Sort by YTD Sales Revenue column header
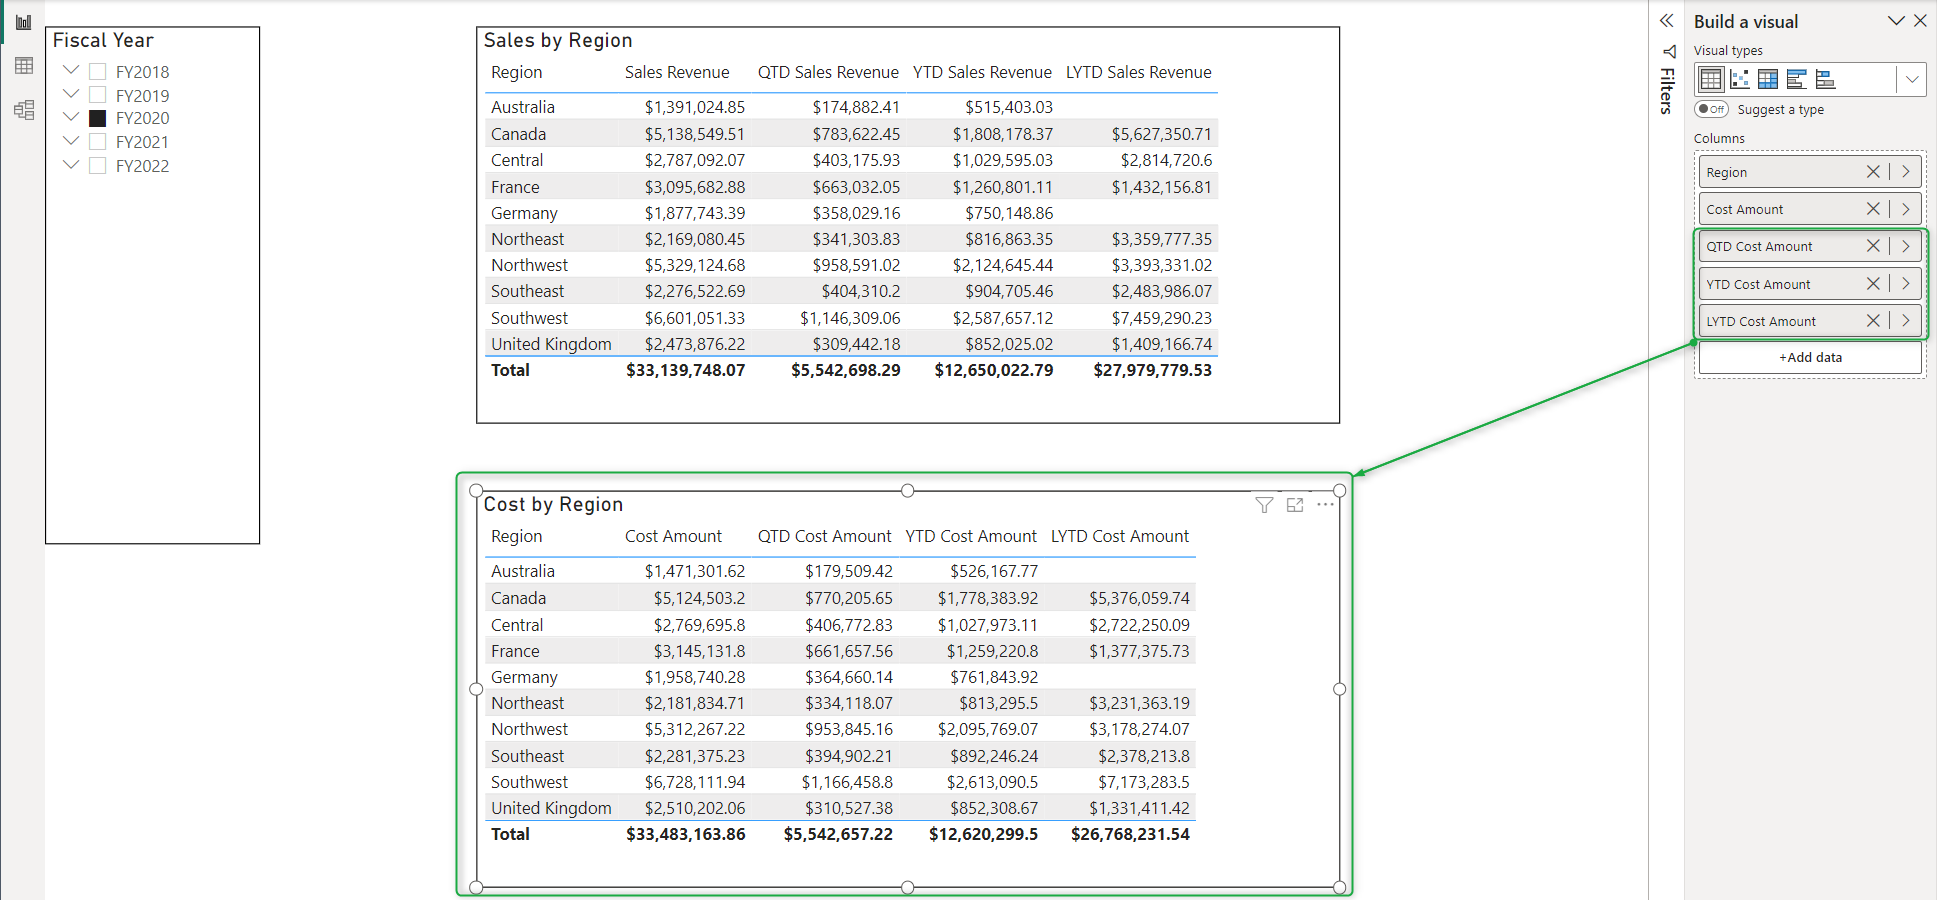This screenshot has width=1937, height=900. point(981,72)
